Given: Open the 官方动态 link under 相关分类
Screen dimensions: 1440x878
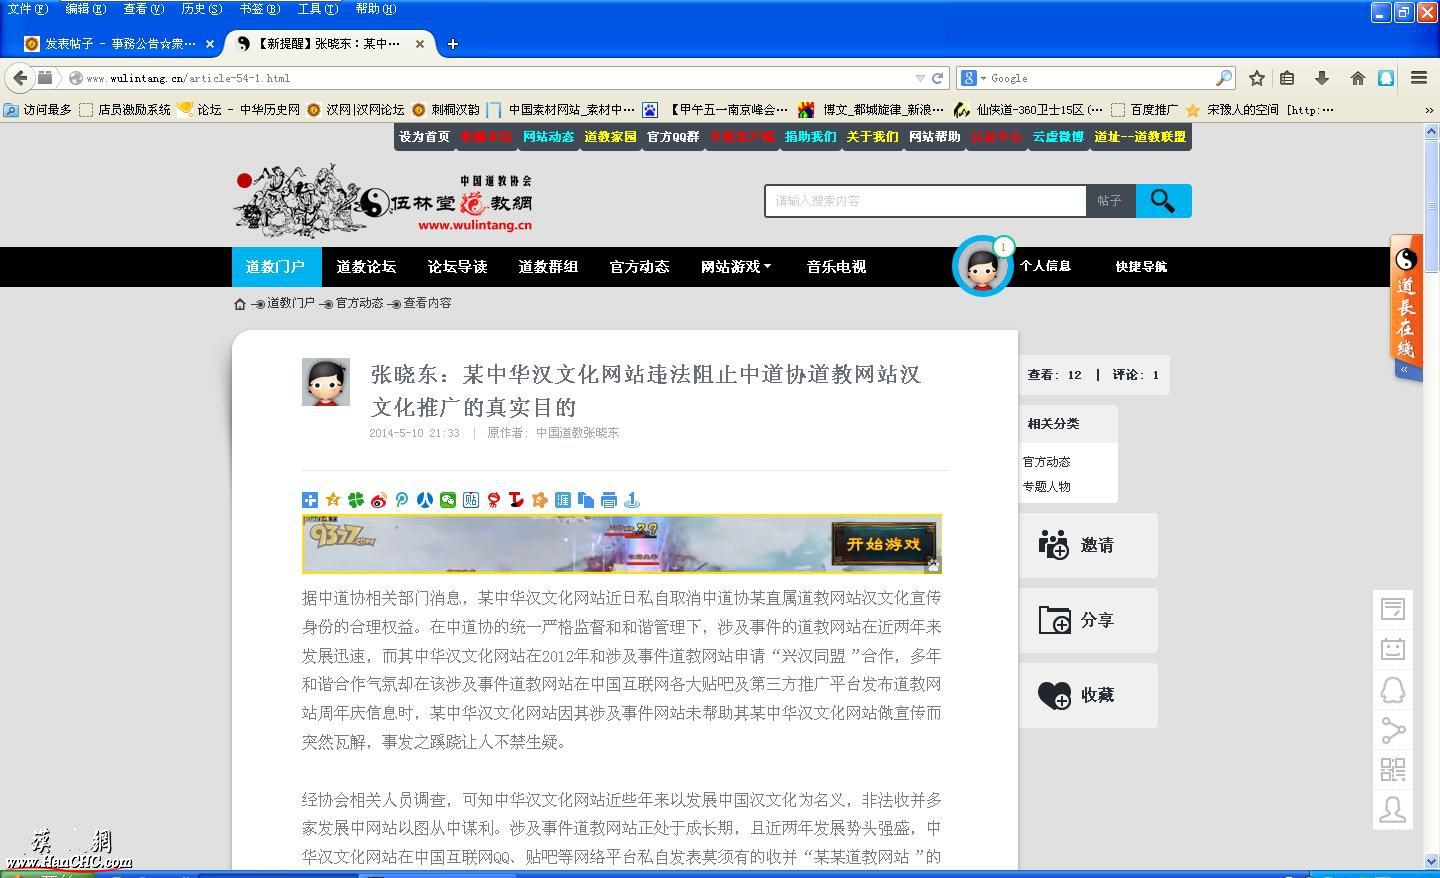Looking at the screenshot, I should point(1046,461).
